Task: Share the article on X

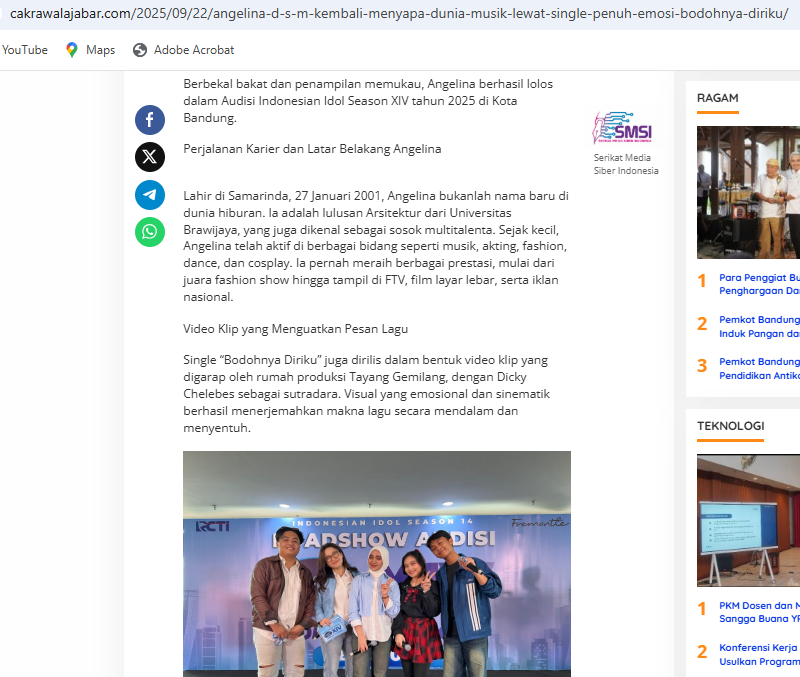Action: pyautogui.click(x=150, y=157)
